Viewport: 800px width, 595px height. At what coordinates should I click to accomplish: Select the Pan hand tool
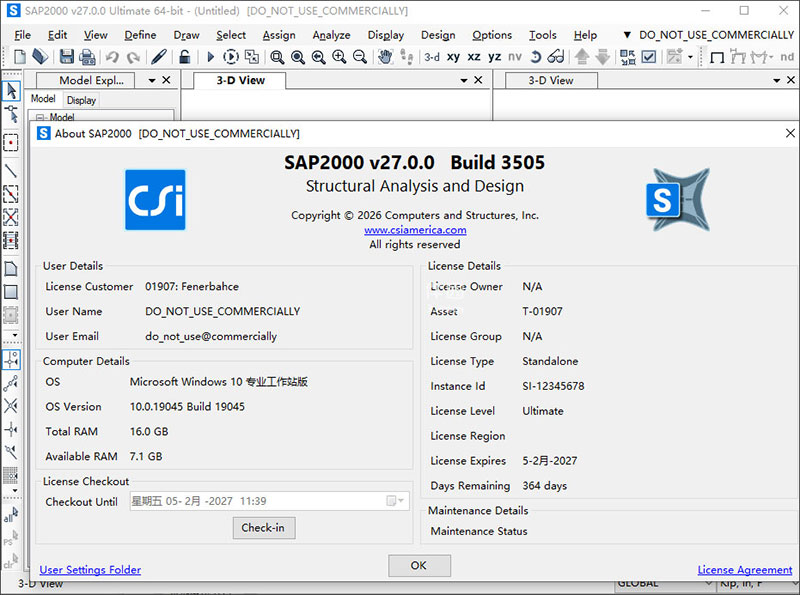point(385,58)
